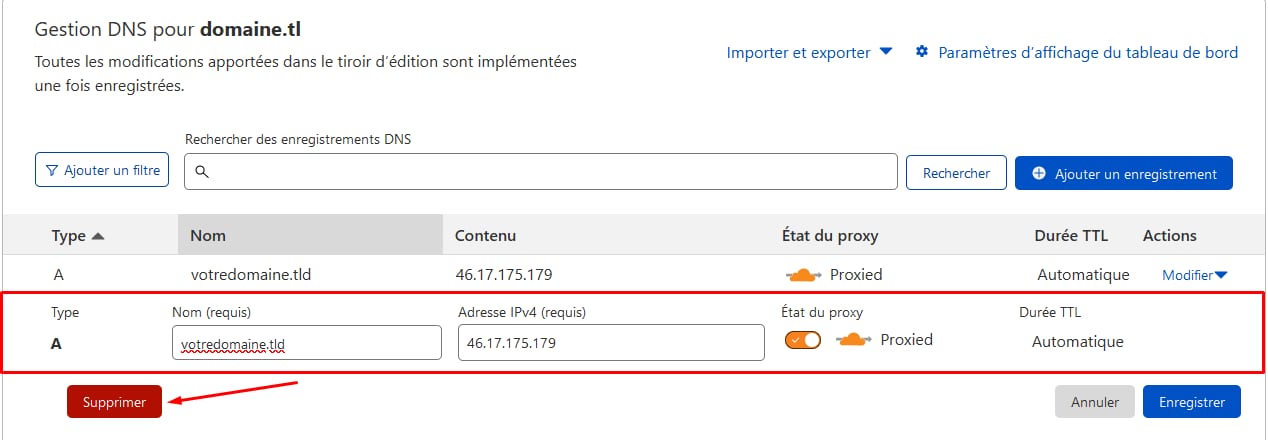Click the Type column sort arrow
The height and width of the screenshot is (440, 1268).
tap(98, 236)
